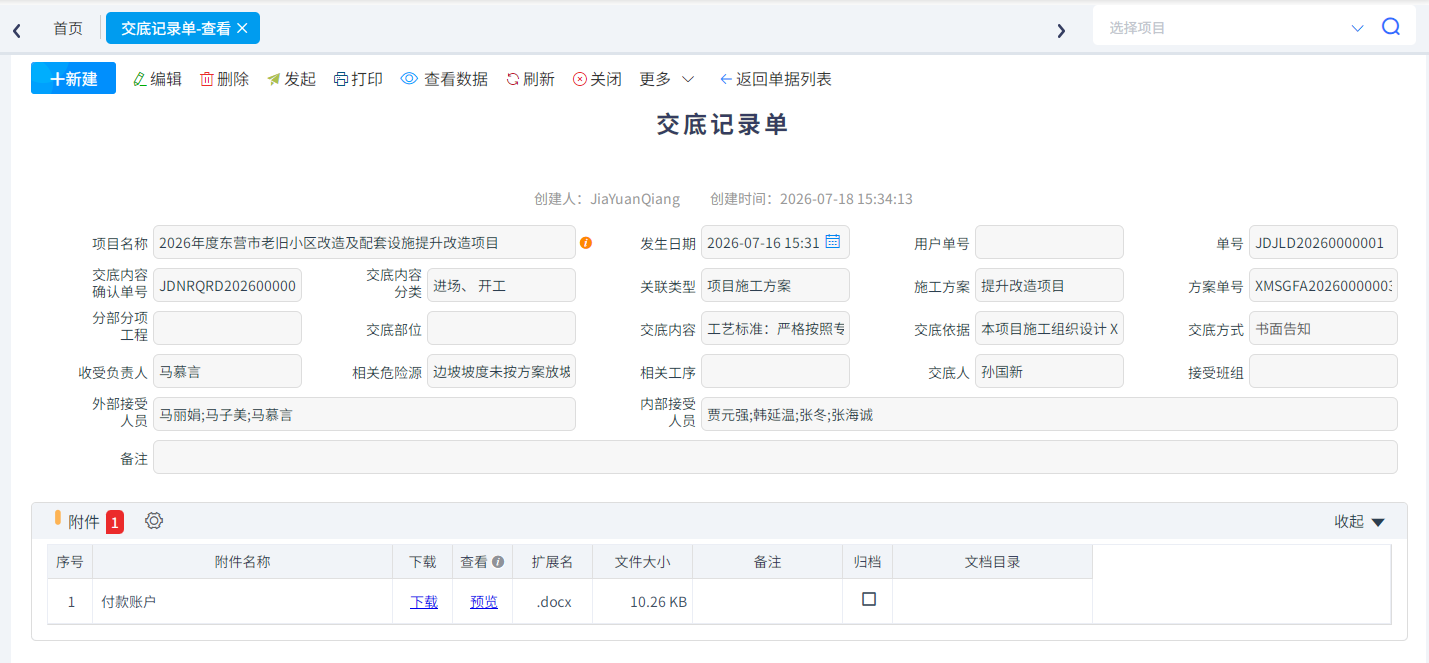The height and width of the screenshot is (663, 1429).
Task: Click the 交底依据 field
Action: (x=1049, y=328)
